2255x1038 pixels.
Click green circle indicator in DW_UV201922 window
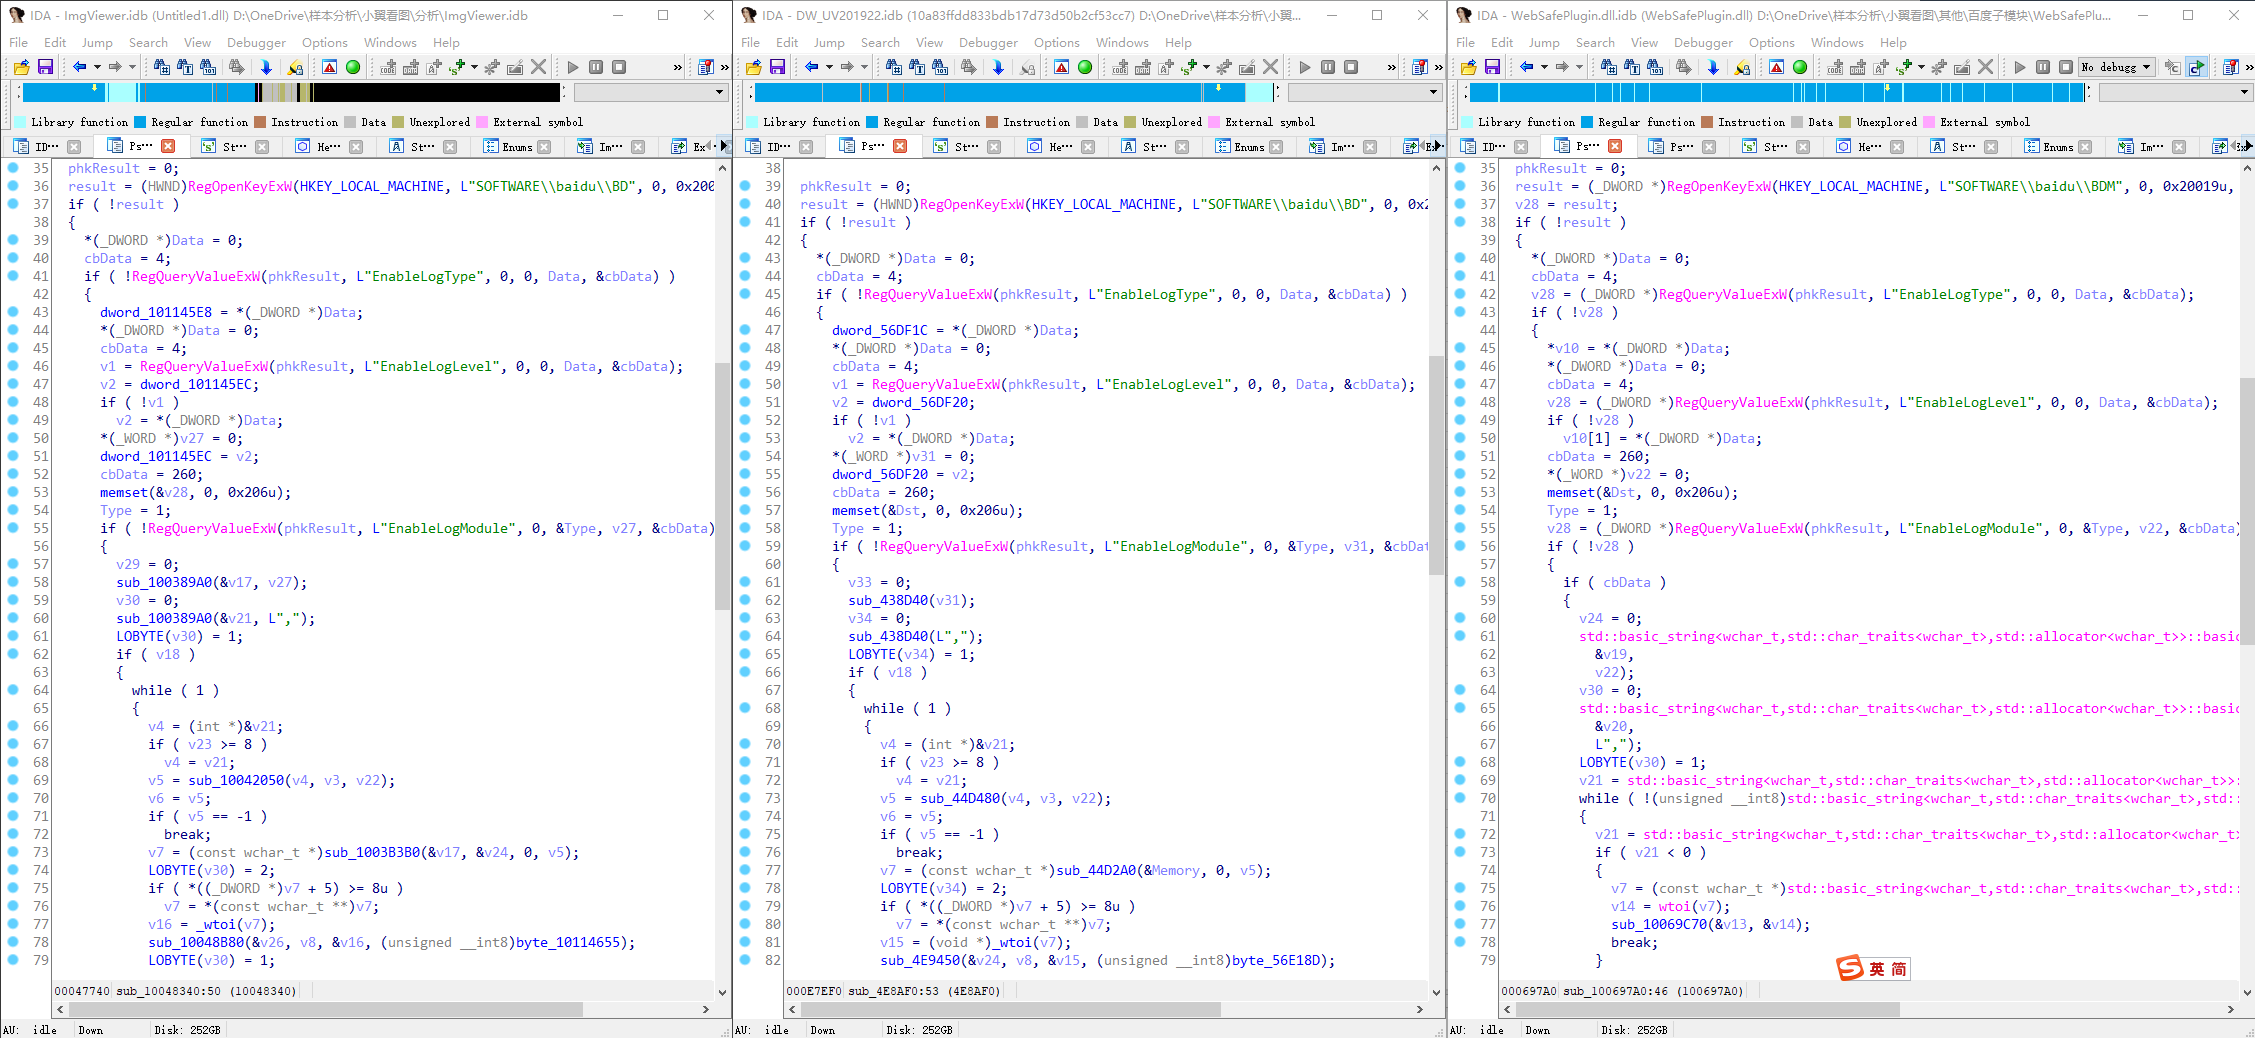point(1085,67)
